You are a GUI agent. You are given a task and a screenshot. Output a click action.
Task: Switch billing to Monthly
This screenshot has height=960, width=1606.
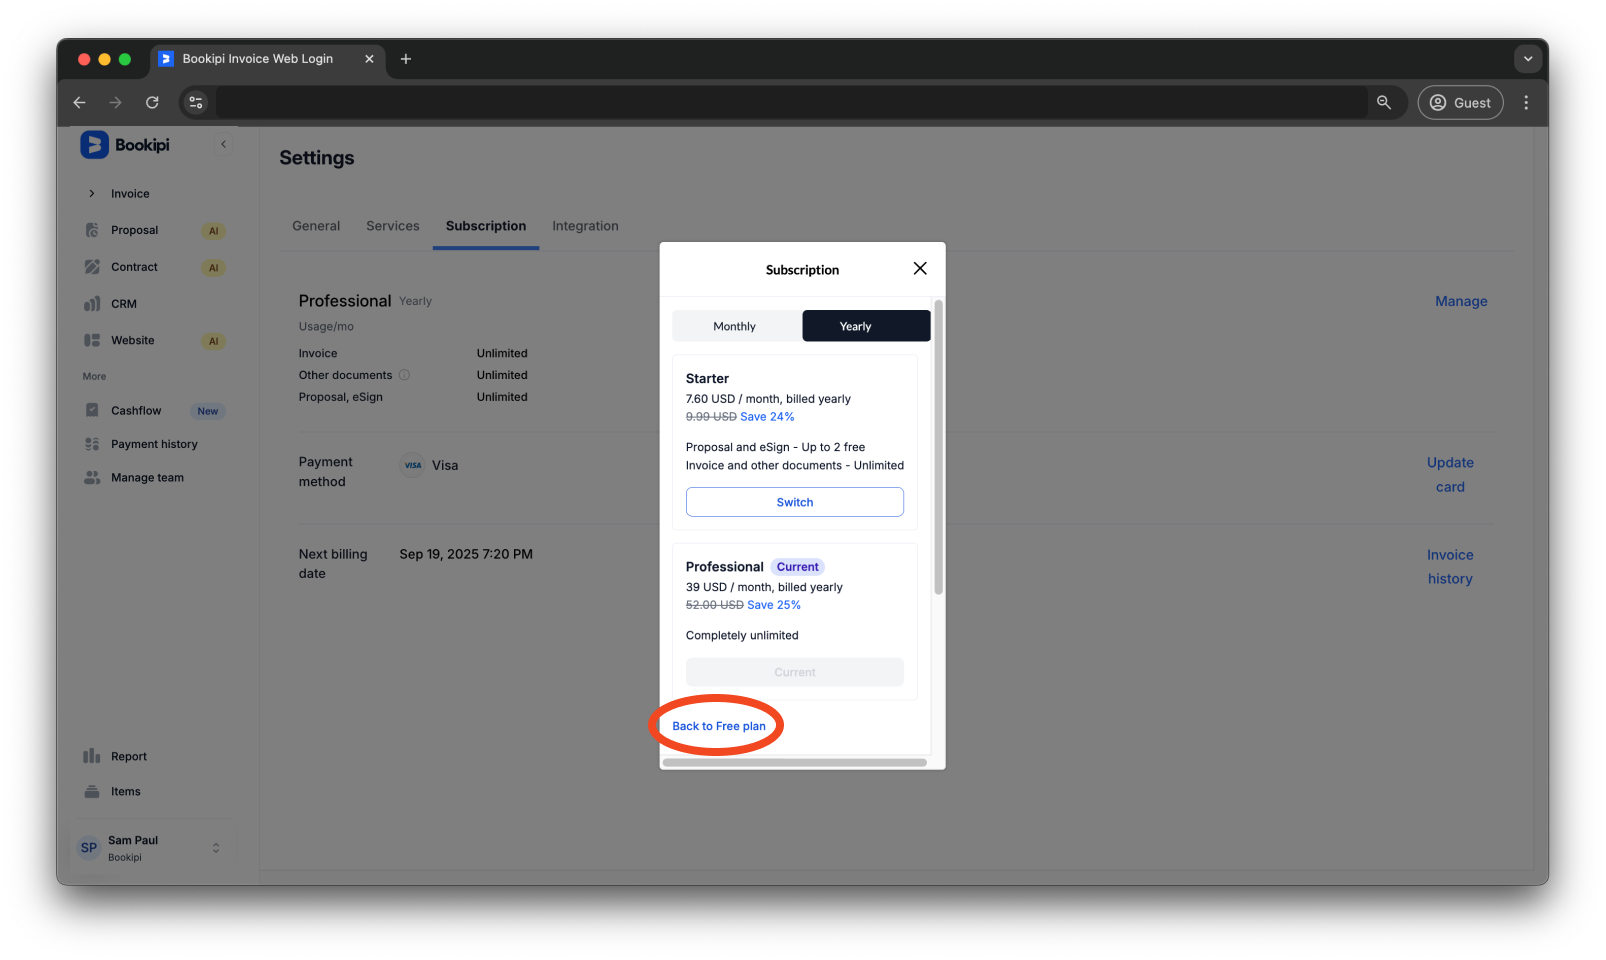tap(735, 325)
